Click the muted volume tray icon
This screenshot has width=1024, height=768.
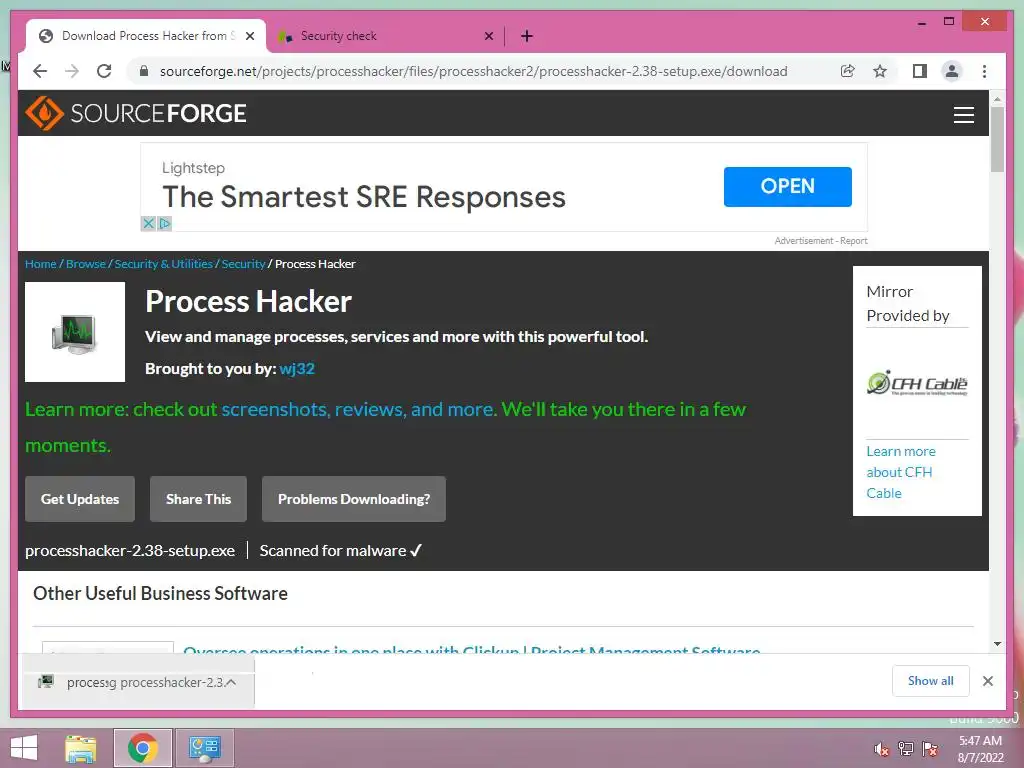(x=880, y=748)
